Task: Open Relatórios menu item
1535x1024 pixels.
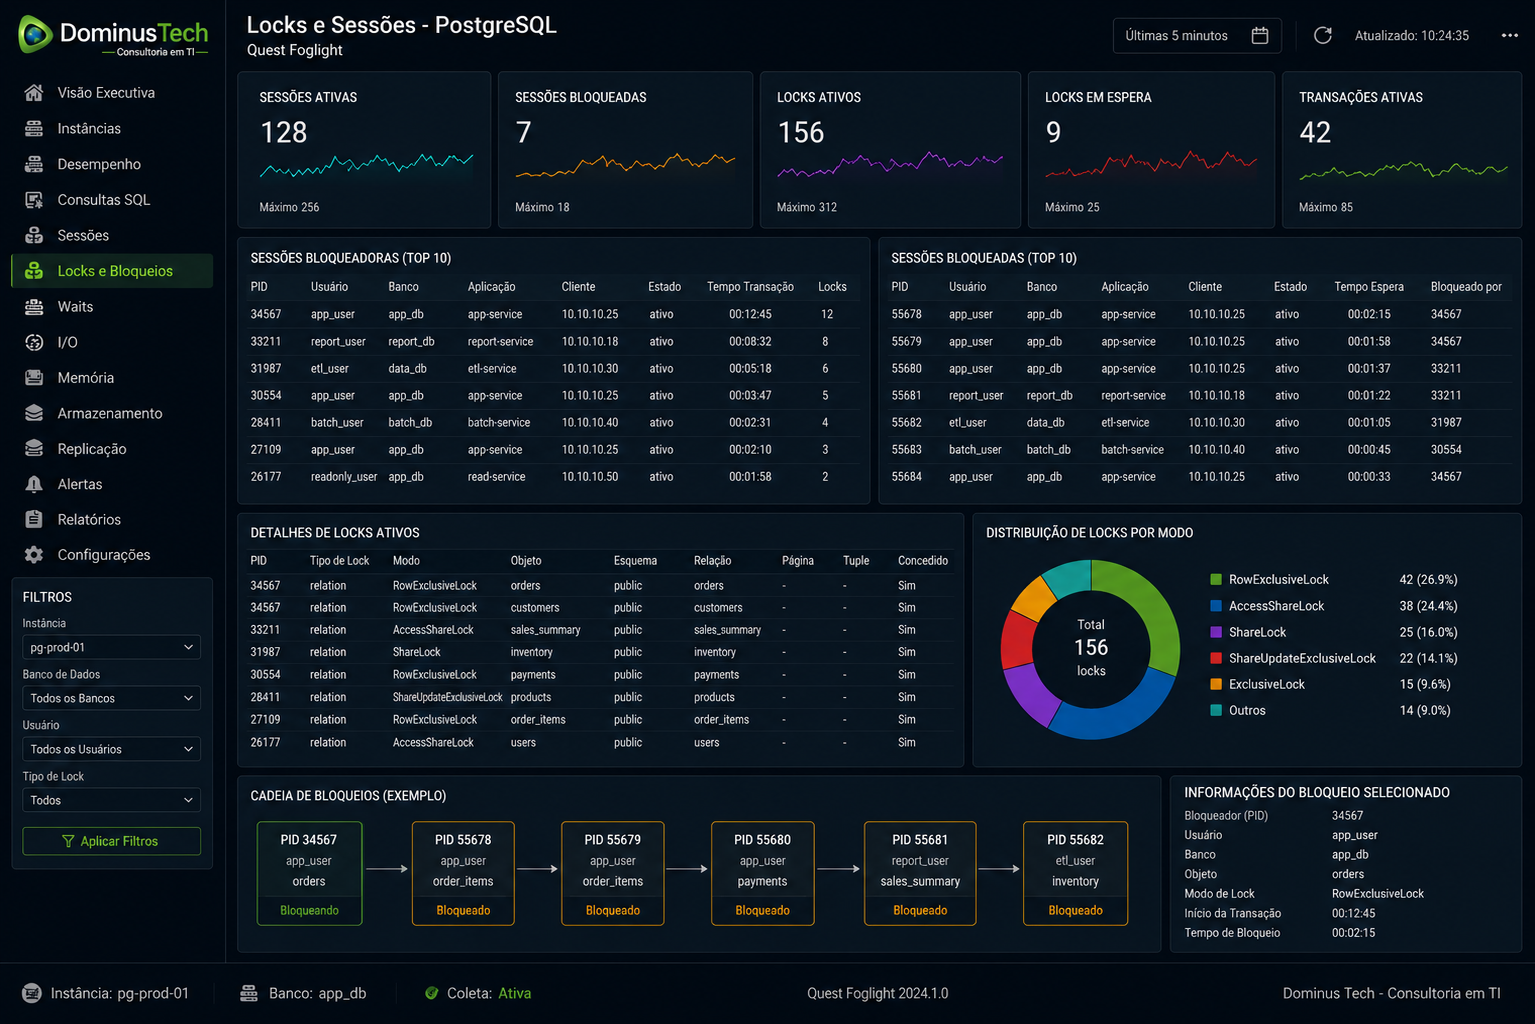Action: tap(112, 520)
